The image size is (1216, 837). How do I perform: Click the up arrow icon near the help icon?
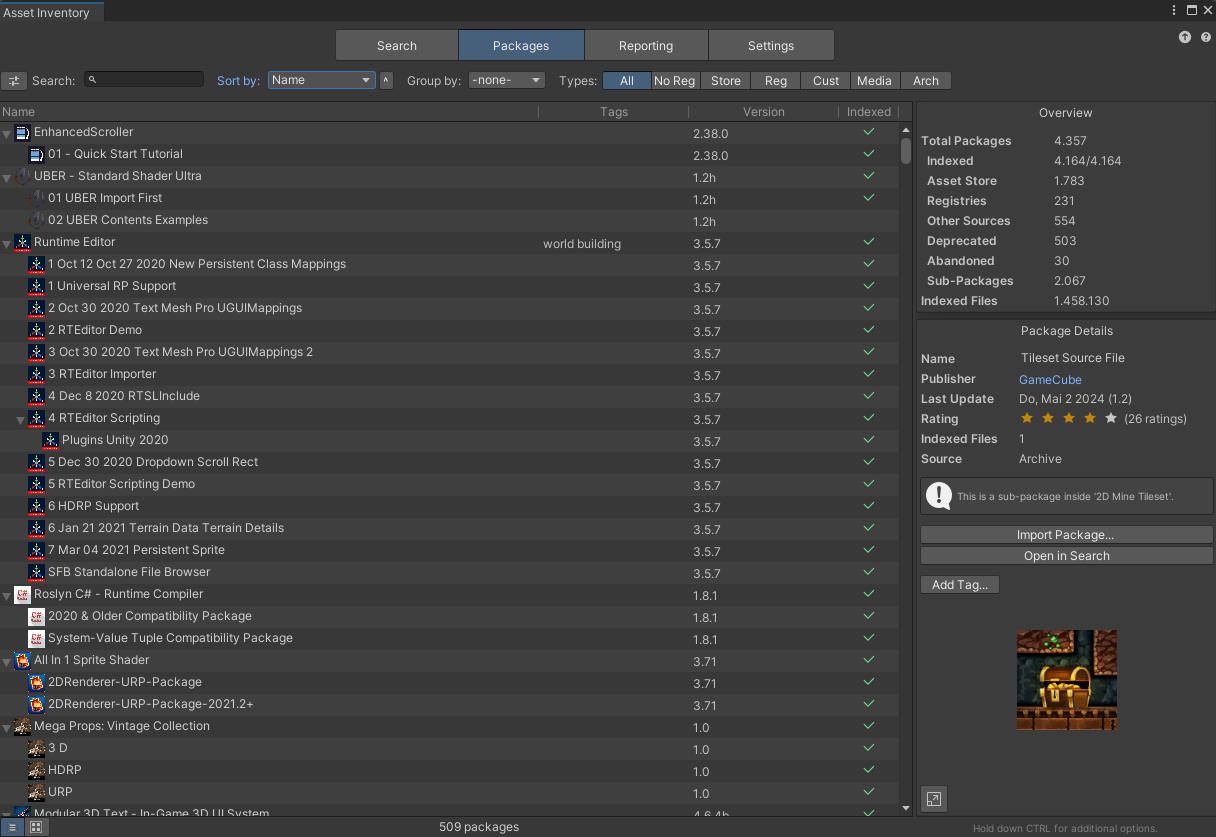click(x=1185, y=36)
